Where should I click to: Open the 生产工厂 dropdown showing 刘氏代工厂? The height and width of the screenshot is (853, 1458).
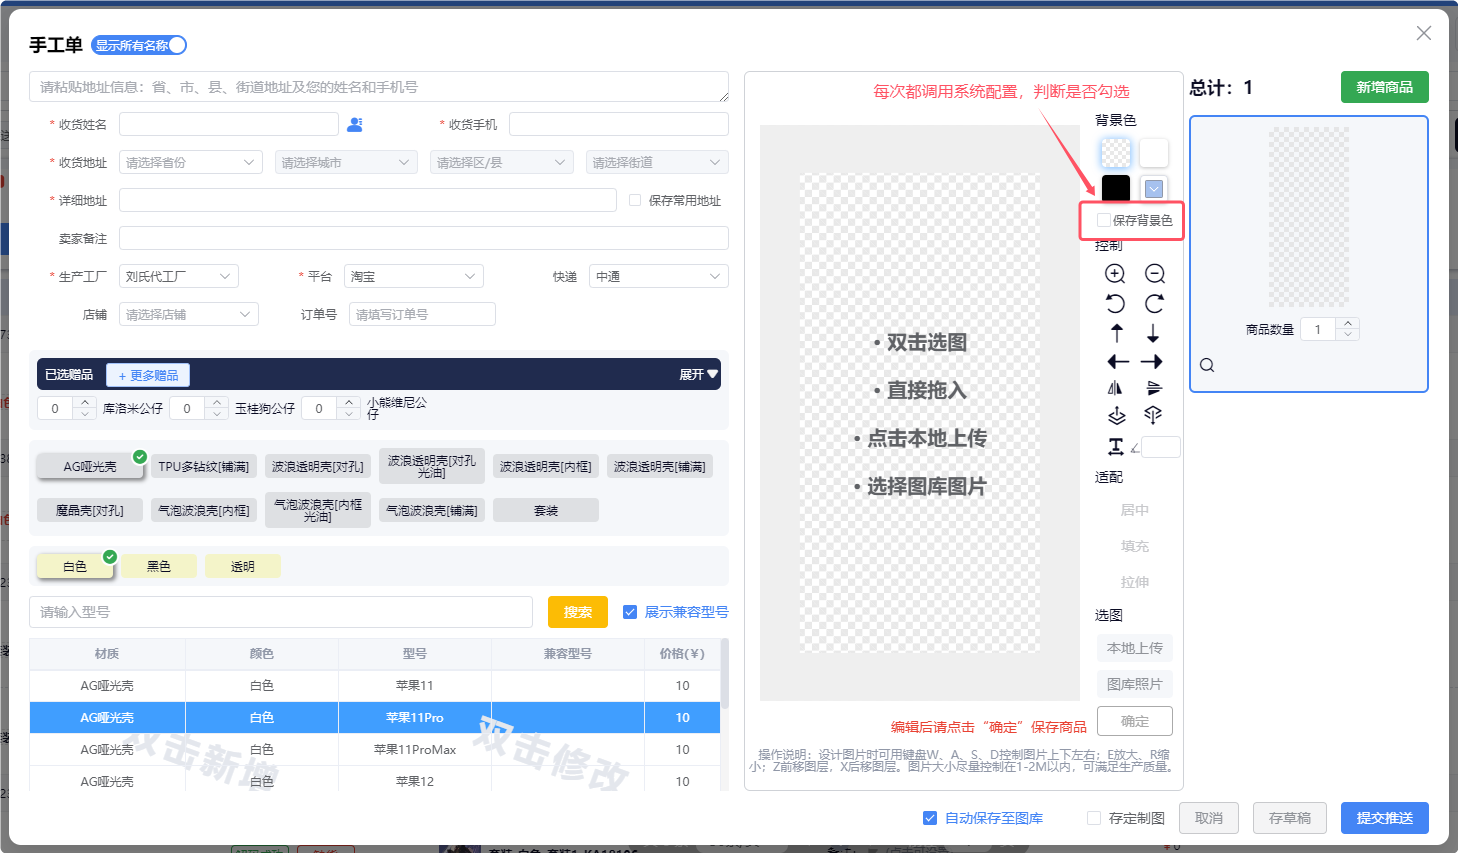click(x=179, y=276)
